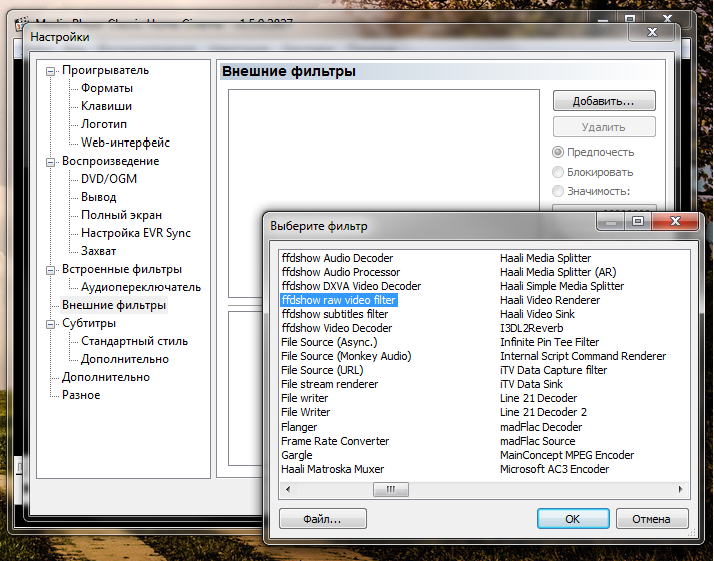This screenshot has width=714, height=561.
Task: Enable the Значимость radio option
Action: pos(558,191)
